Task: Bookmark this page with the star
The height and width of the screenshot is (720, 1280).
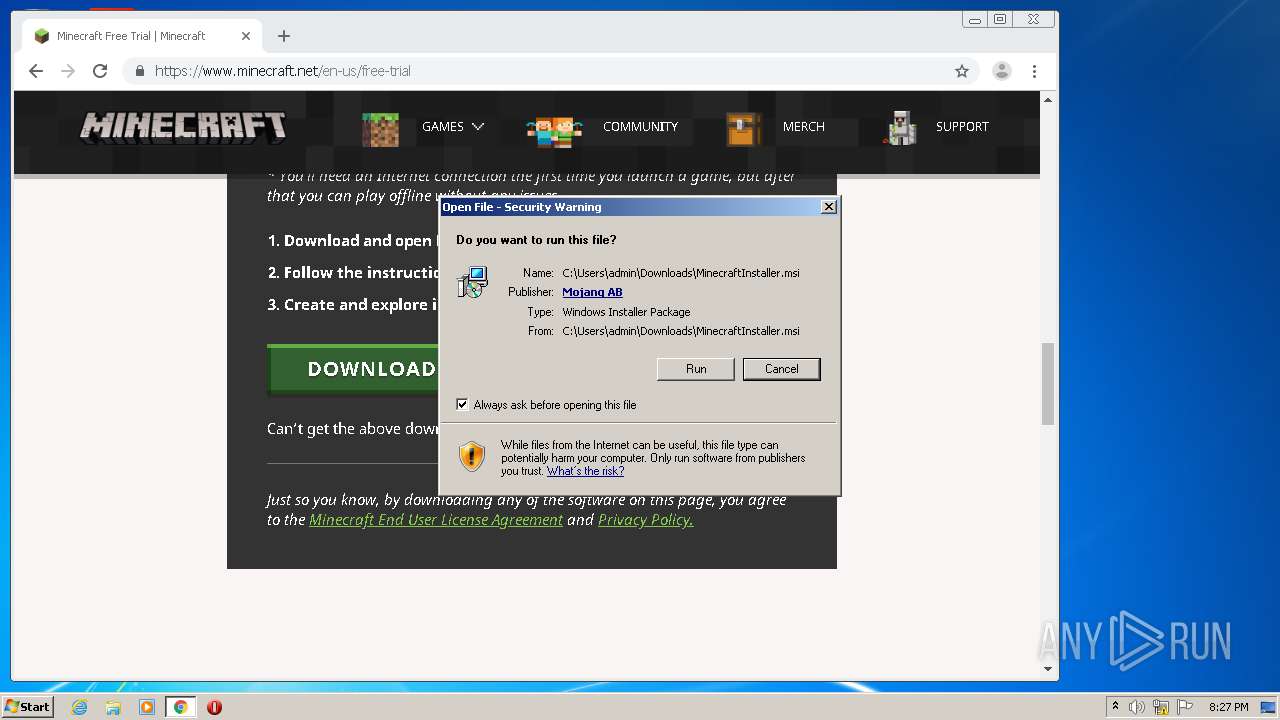Action: [962, 71]
